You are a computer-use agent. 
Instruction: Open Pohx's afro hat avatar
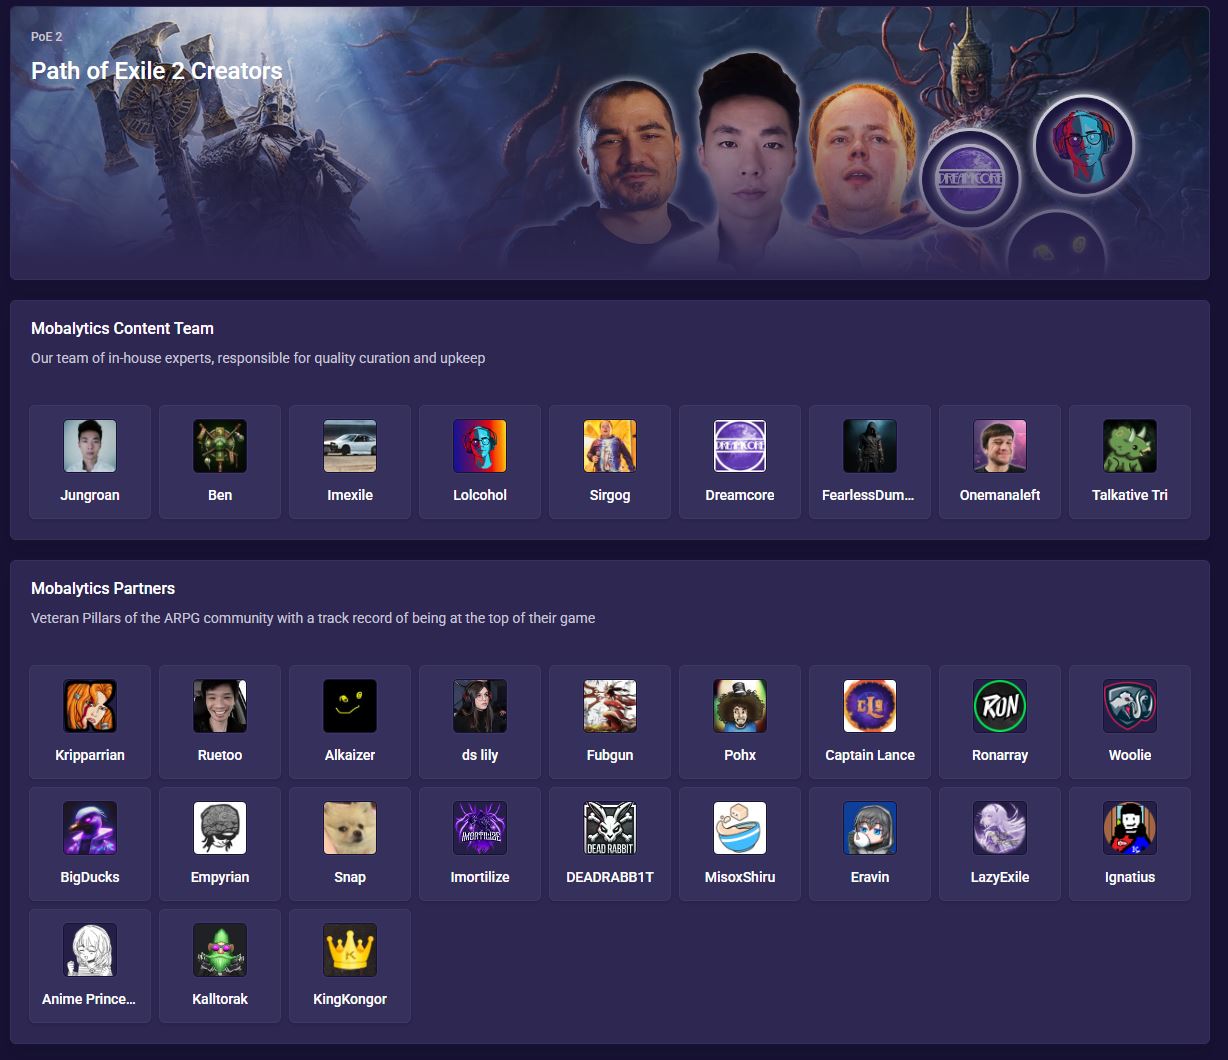740,706
